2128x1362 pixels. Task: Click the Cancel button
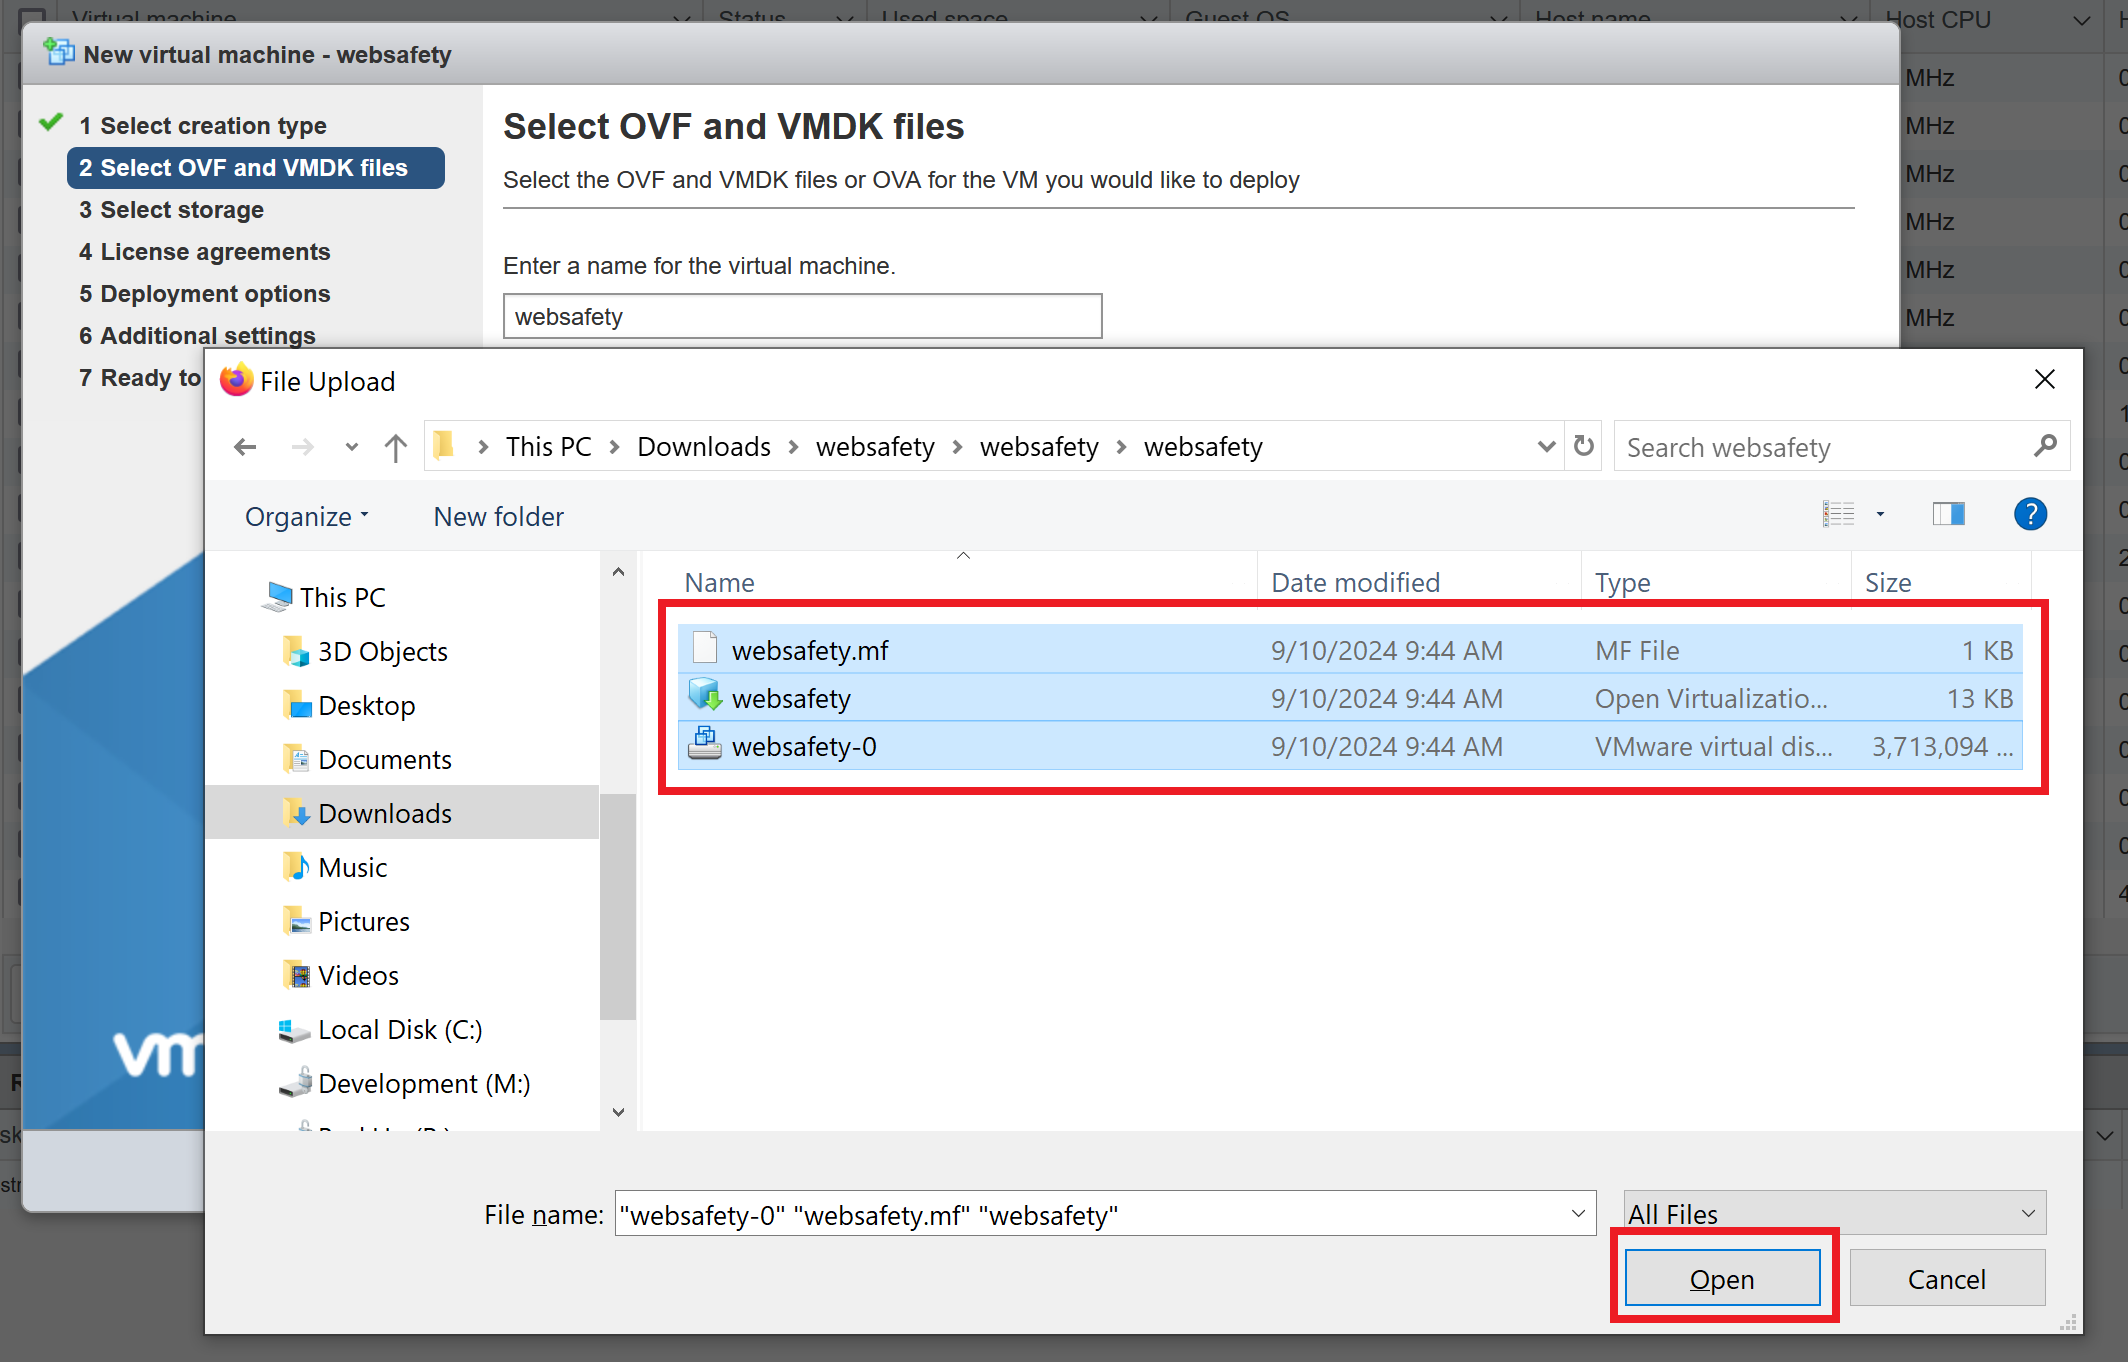point(1946,1278)
